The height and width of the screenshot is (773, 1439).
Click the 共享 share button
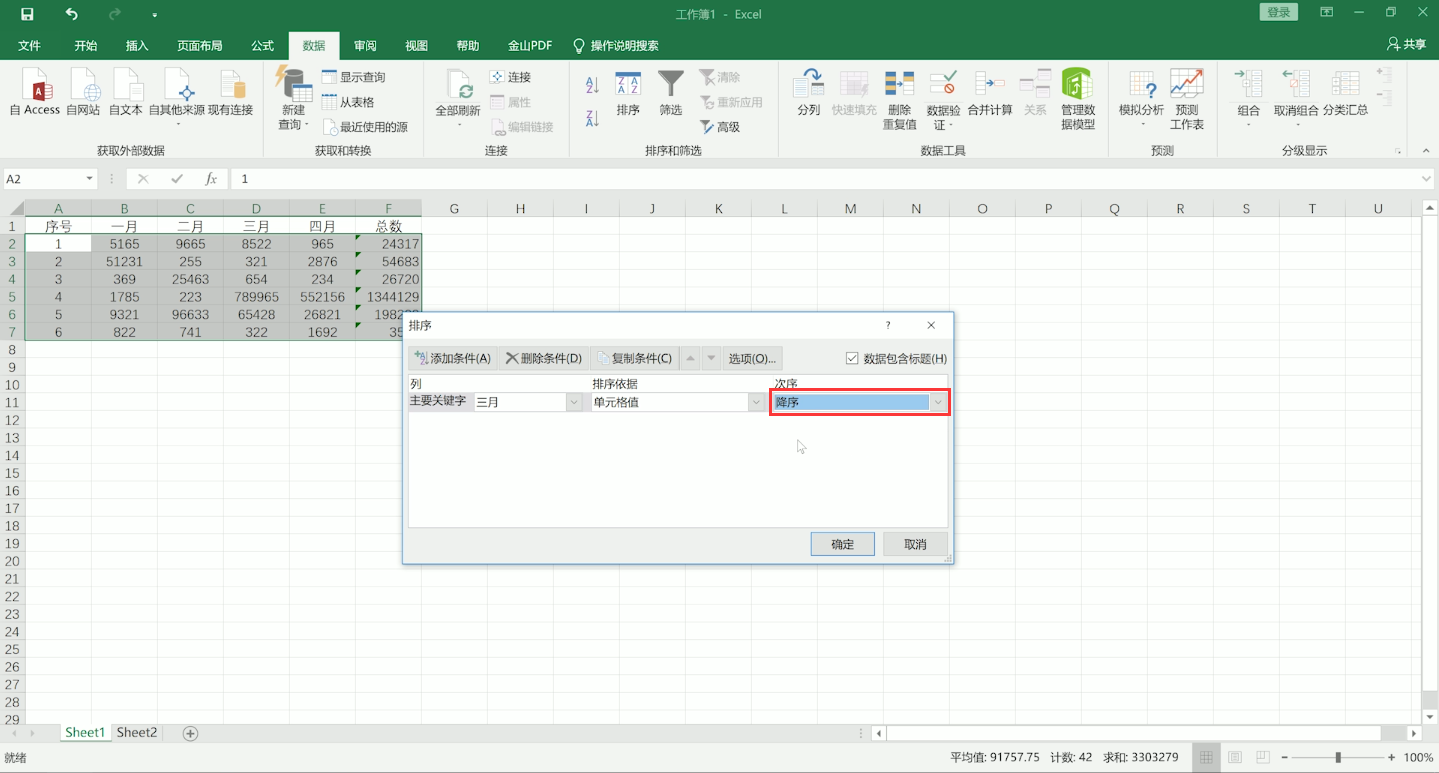coord(1406,45)
